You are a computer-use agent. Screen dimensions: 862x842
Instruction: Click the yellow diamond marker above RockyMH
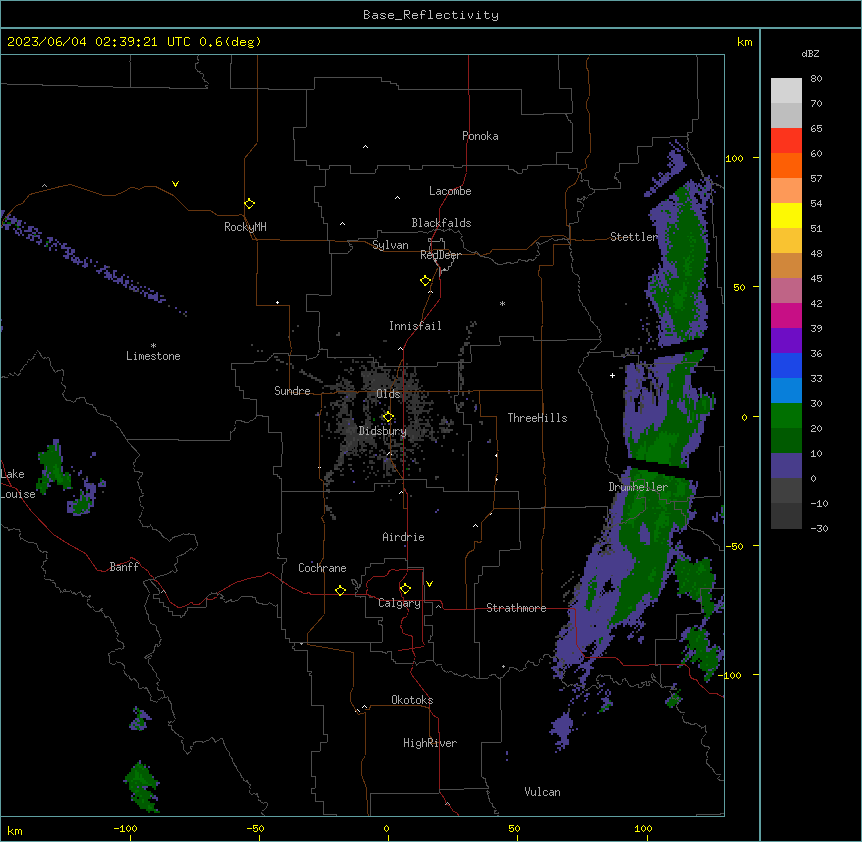pos(249,203)
